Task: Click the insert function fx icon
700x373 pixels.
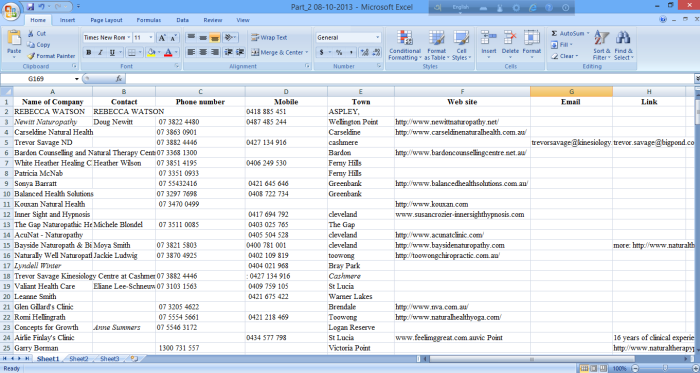Action: [x=119, y=79]
